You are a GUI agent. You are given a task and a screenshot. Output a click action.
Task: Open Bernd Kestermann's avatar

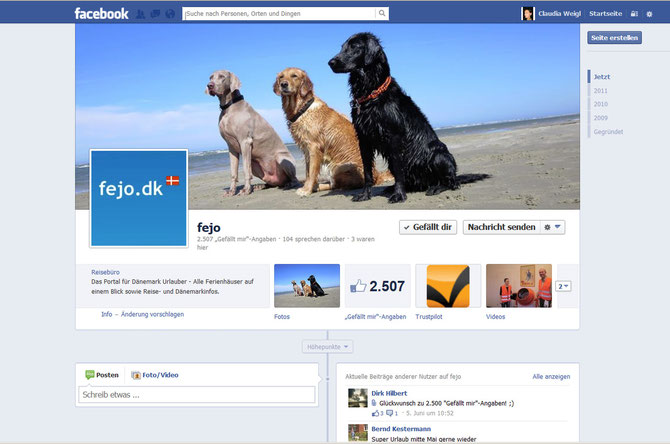point(358,432)
